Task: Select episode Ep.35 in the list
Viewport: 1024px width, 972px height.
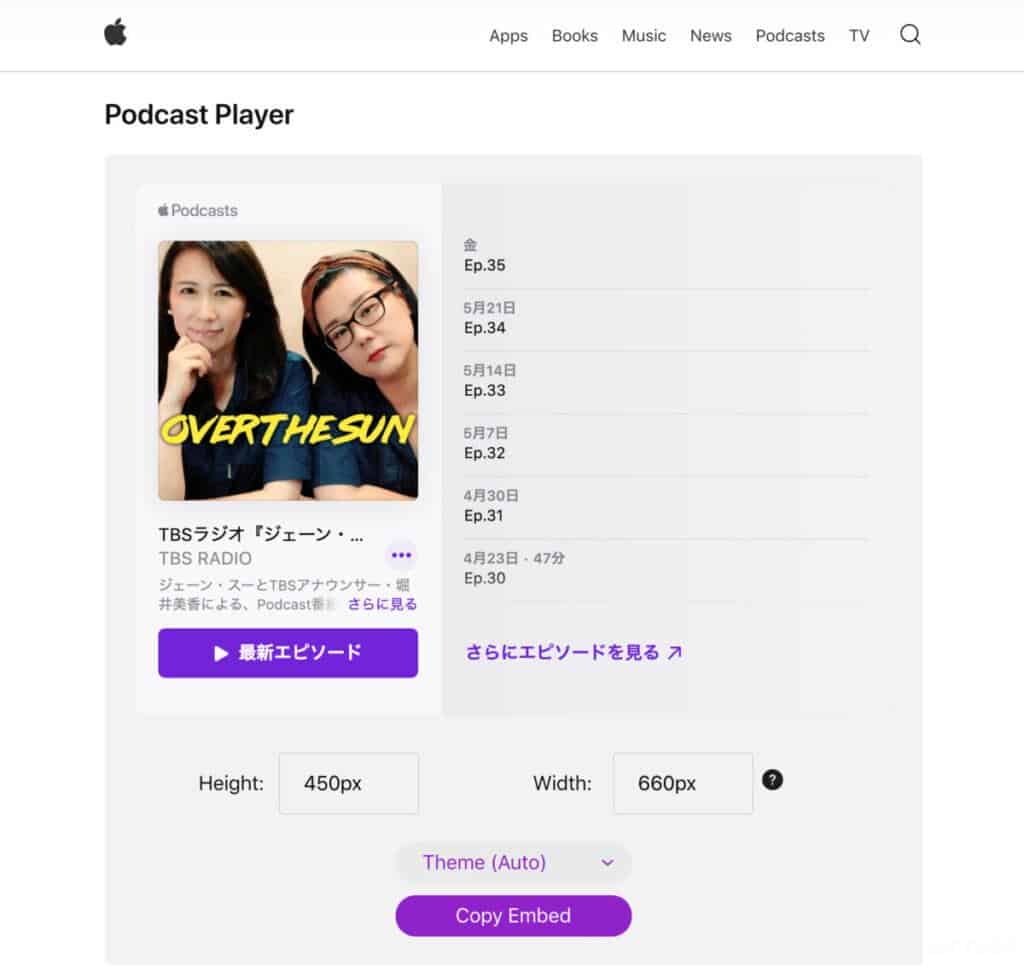Action: click(x=666, y=257)
